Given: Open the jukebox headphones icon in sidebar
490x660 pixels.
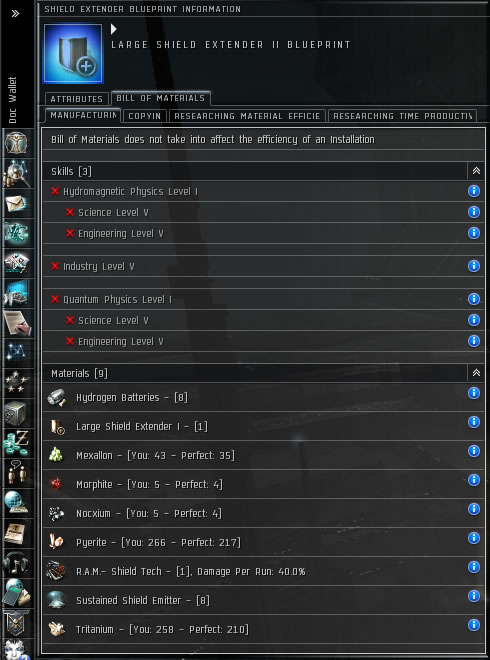Looking at the screenshot, I should click(x=17, y=563).
